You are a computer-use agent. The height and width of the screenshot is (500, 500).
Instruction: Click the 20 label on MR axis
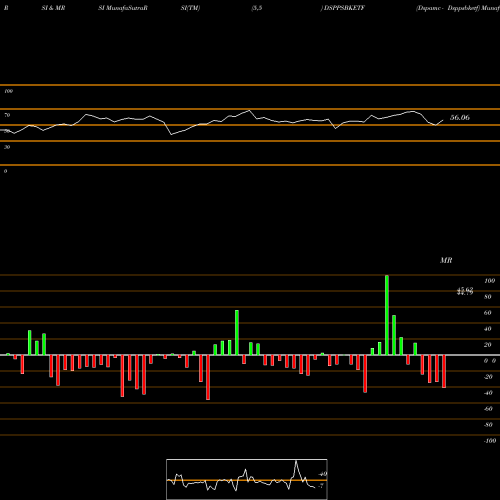488,345
